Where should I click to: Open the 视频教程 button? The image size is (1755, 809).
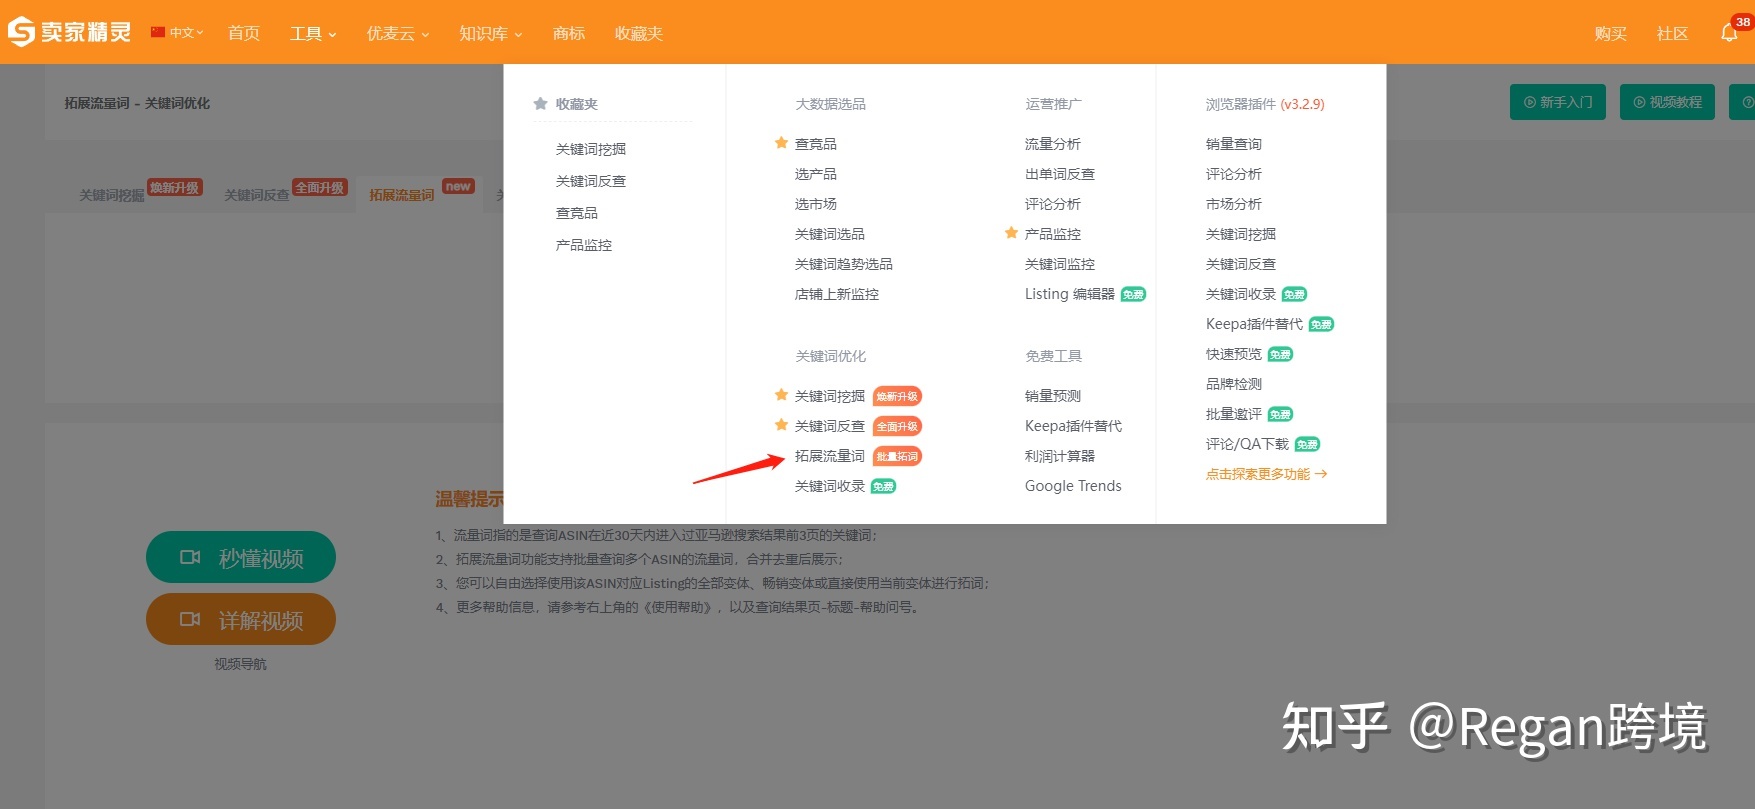pyautogui.click(x=1667, y=102)
